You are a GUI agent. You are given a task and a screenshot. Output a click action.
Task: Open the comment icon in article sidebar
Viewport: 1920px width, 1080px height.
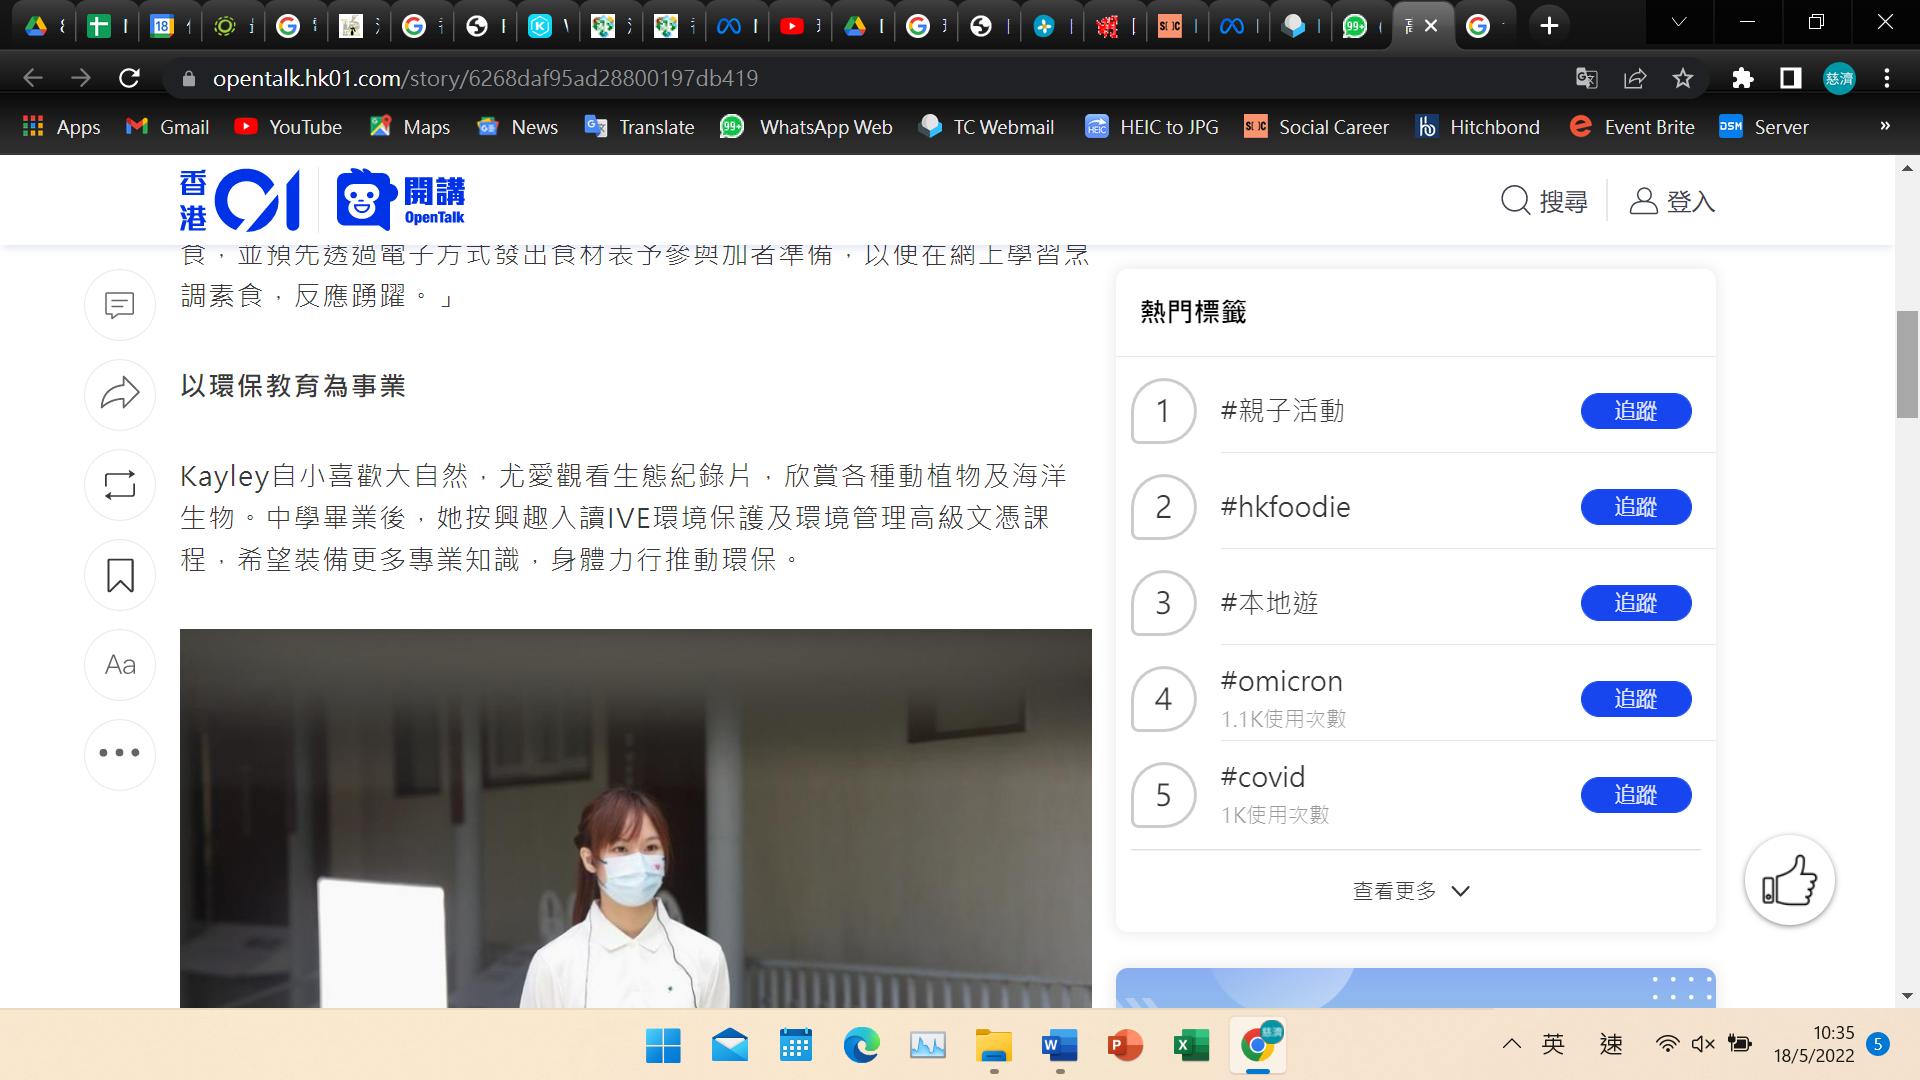tap(120, 304)
